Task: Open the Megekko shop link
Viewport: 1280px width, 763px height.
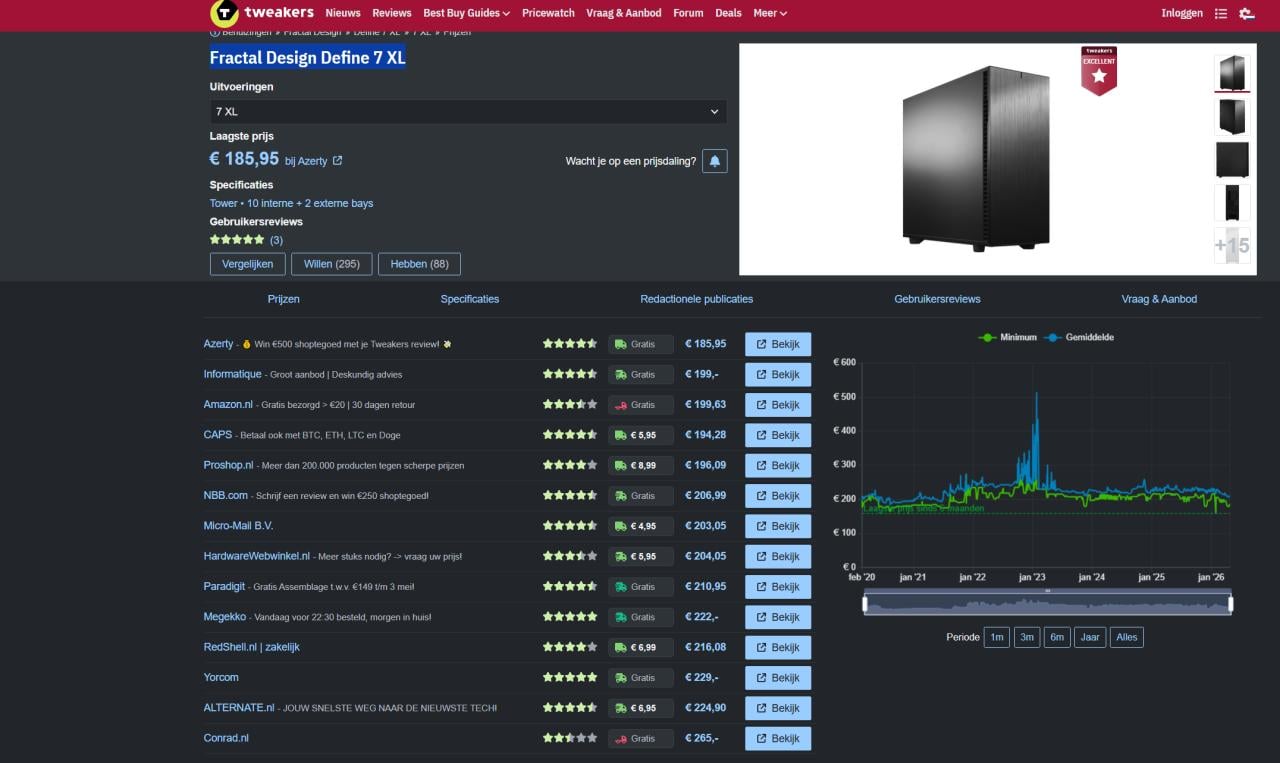Action: (224, 617)
